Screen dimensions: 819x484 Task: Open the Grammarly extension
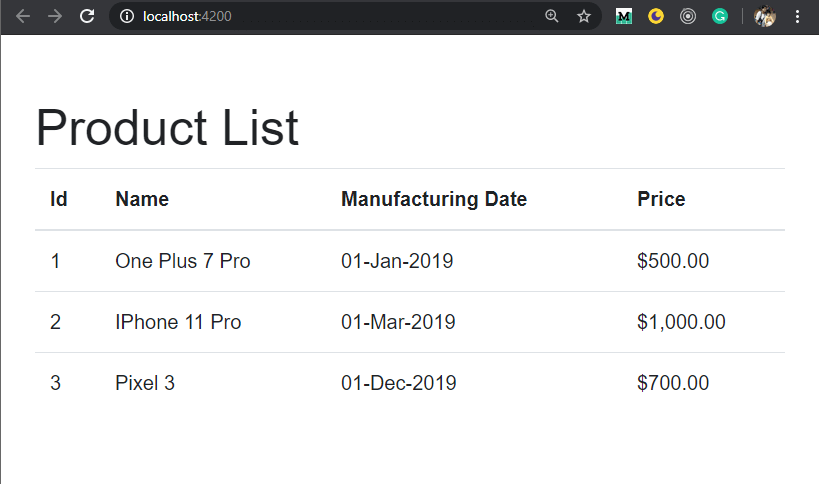(x=720, y=16)
